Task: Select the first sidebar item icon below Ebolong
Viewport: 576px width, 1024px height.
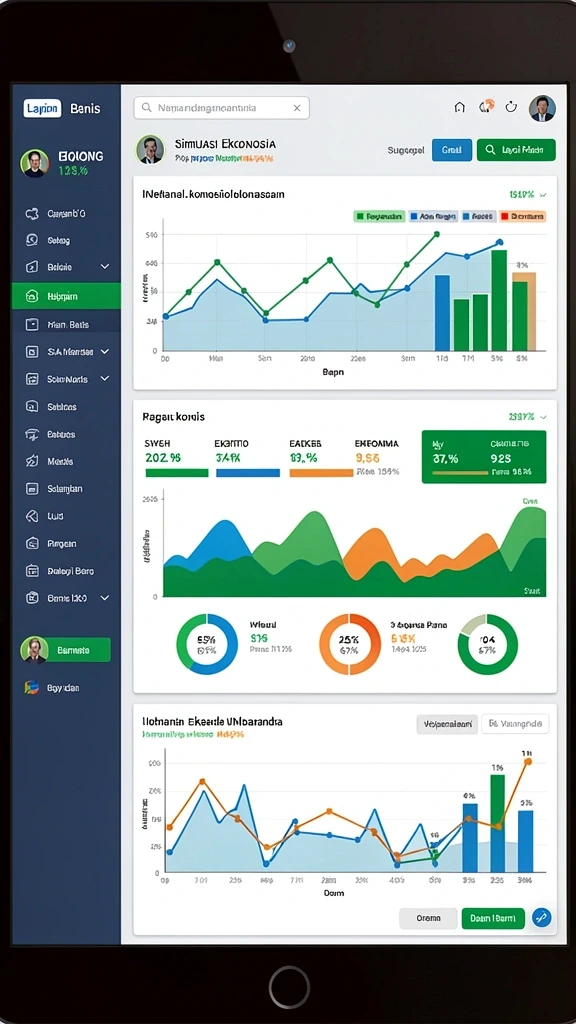Action: tap(31, 214)
